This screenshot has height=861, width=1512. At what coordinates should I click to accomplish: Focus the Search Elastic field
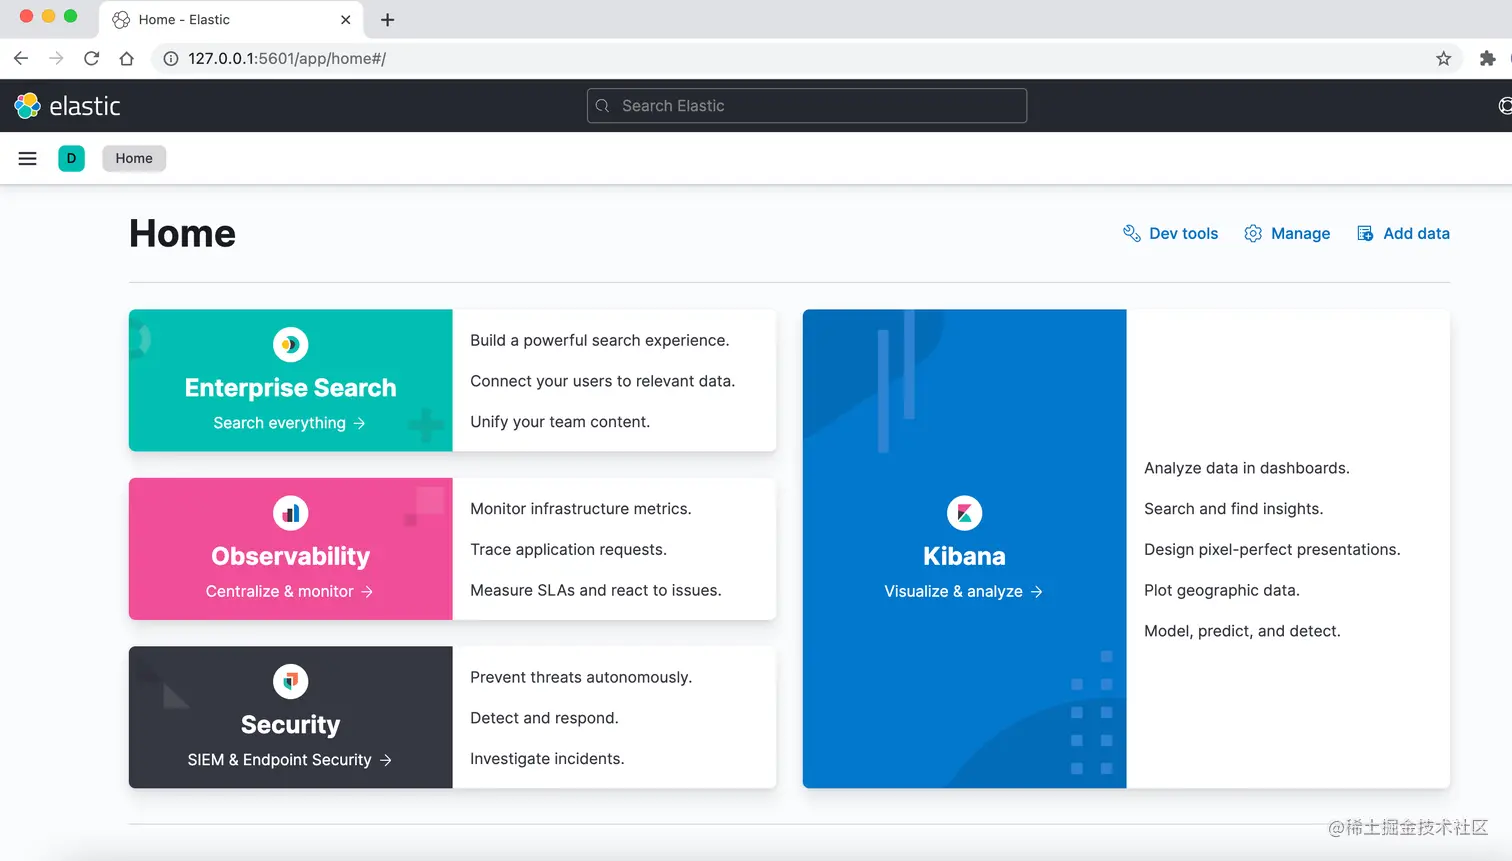(807, 106)
